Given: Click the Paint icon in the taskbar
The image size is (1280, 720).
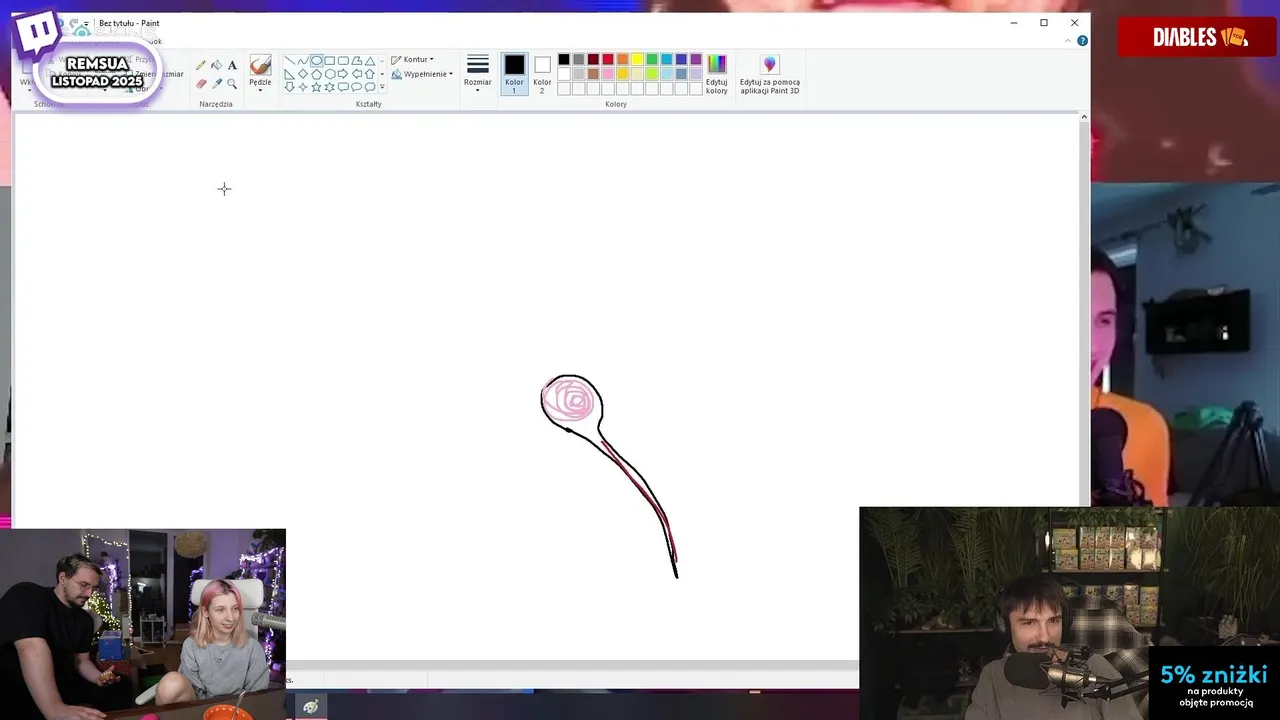Looking at the screenshot, I should click(x=311, y=707).
